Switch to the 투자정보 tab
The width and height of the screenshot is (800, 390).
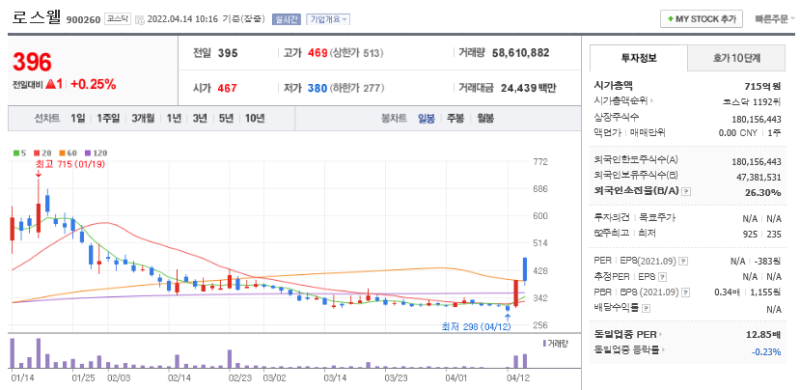click(639, 58)
